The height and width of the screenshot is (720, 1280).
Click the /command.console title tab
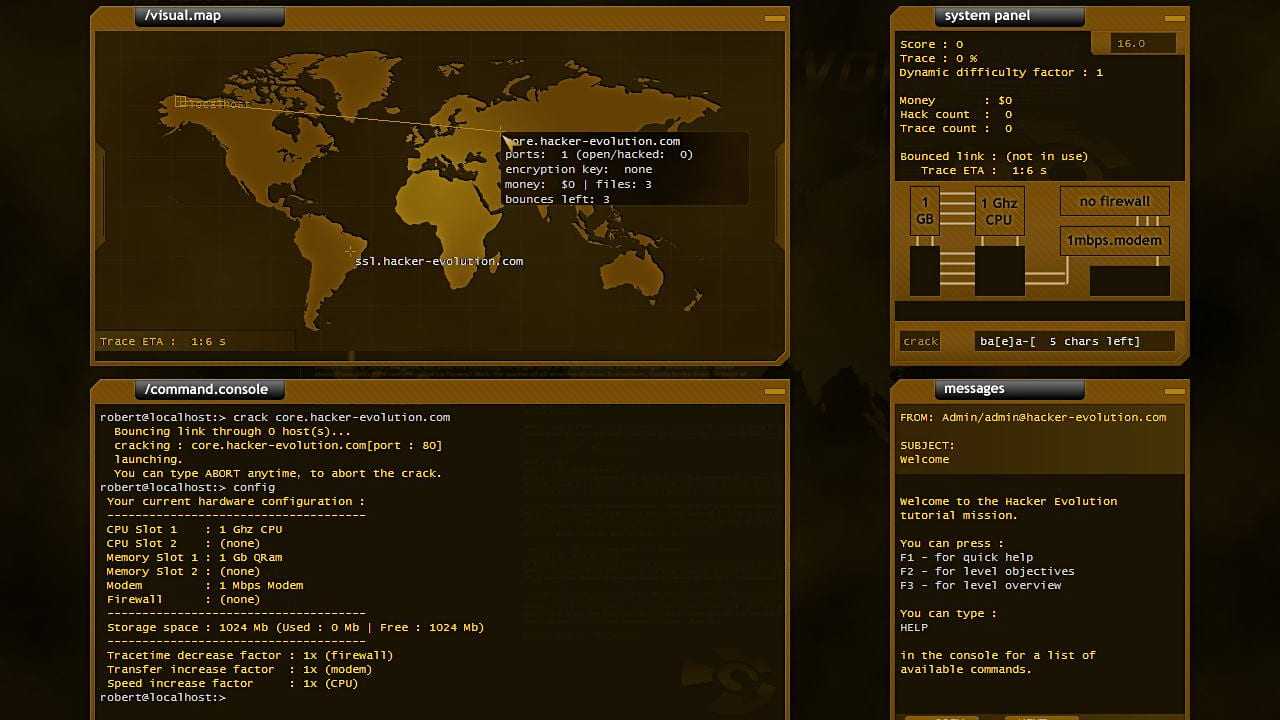coord(209,389)
